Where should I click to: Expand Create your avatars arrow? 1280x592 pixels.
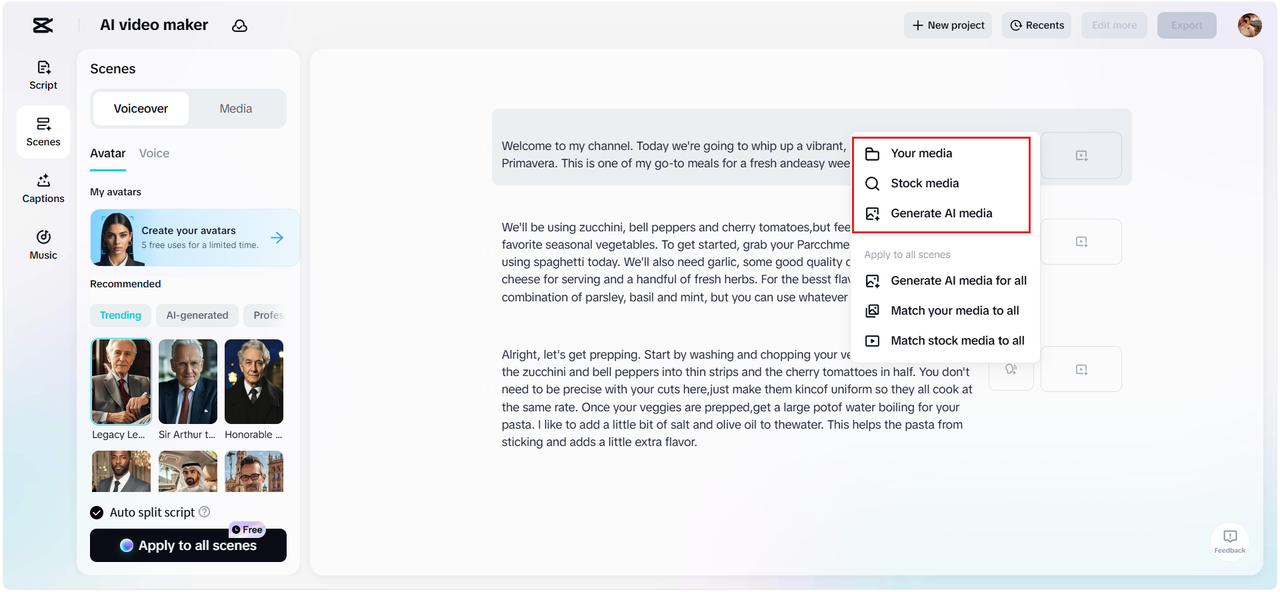point(277,238)
